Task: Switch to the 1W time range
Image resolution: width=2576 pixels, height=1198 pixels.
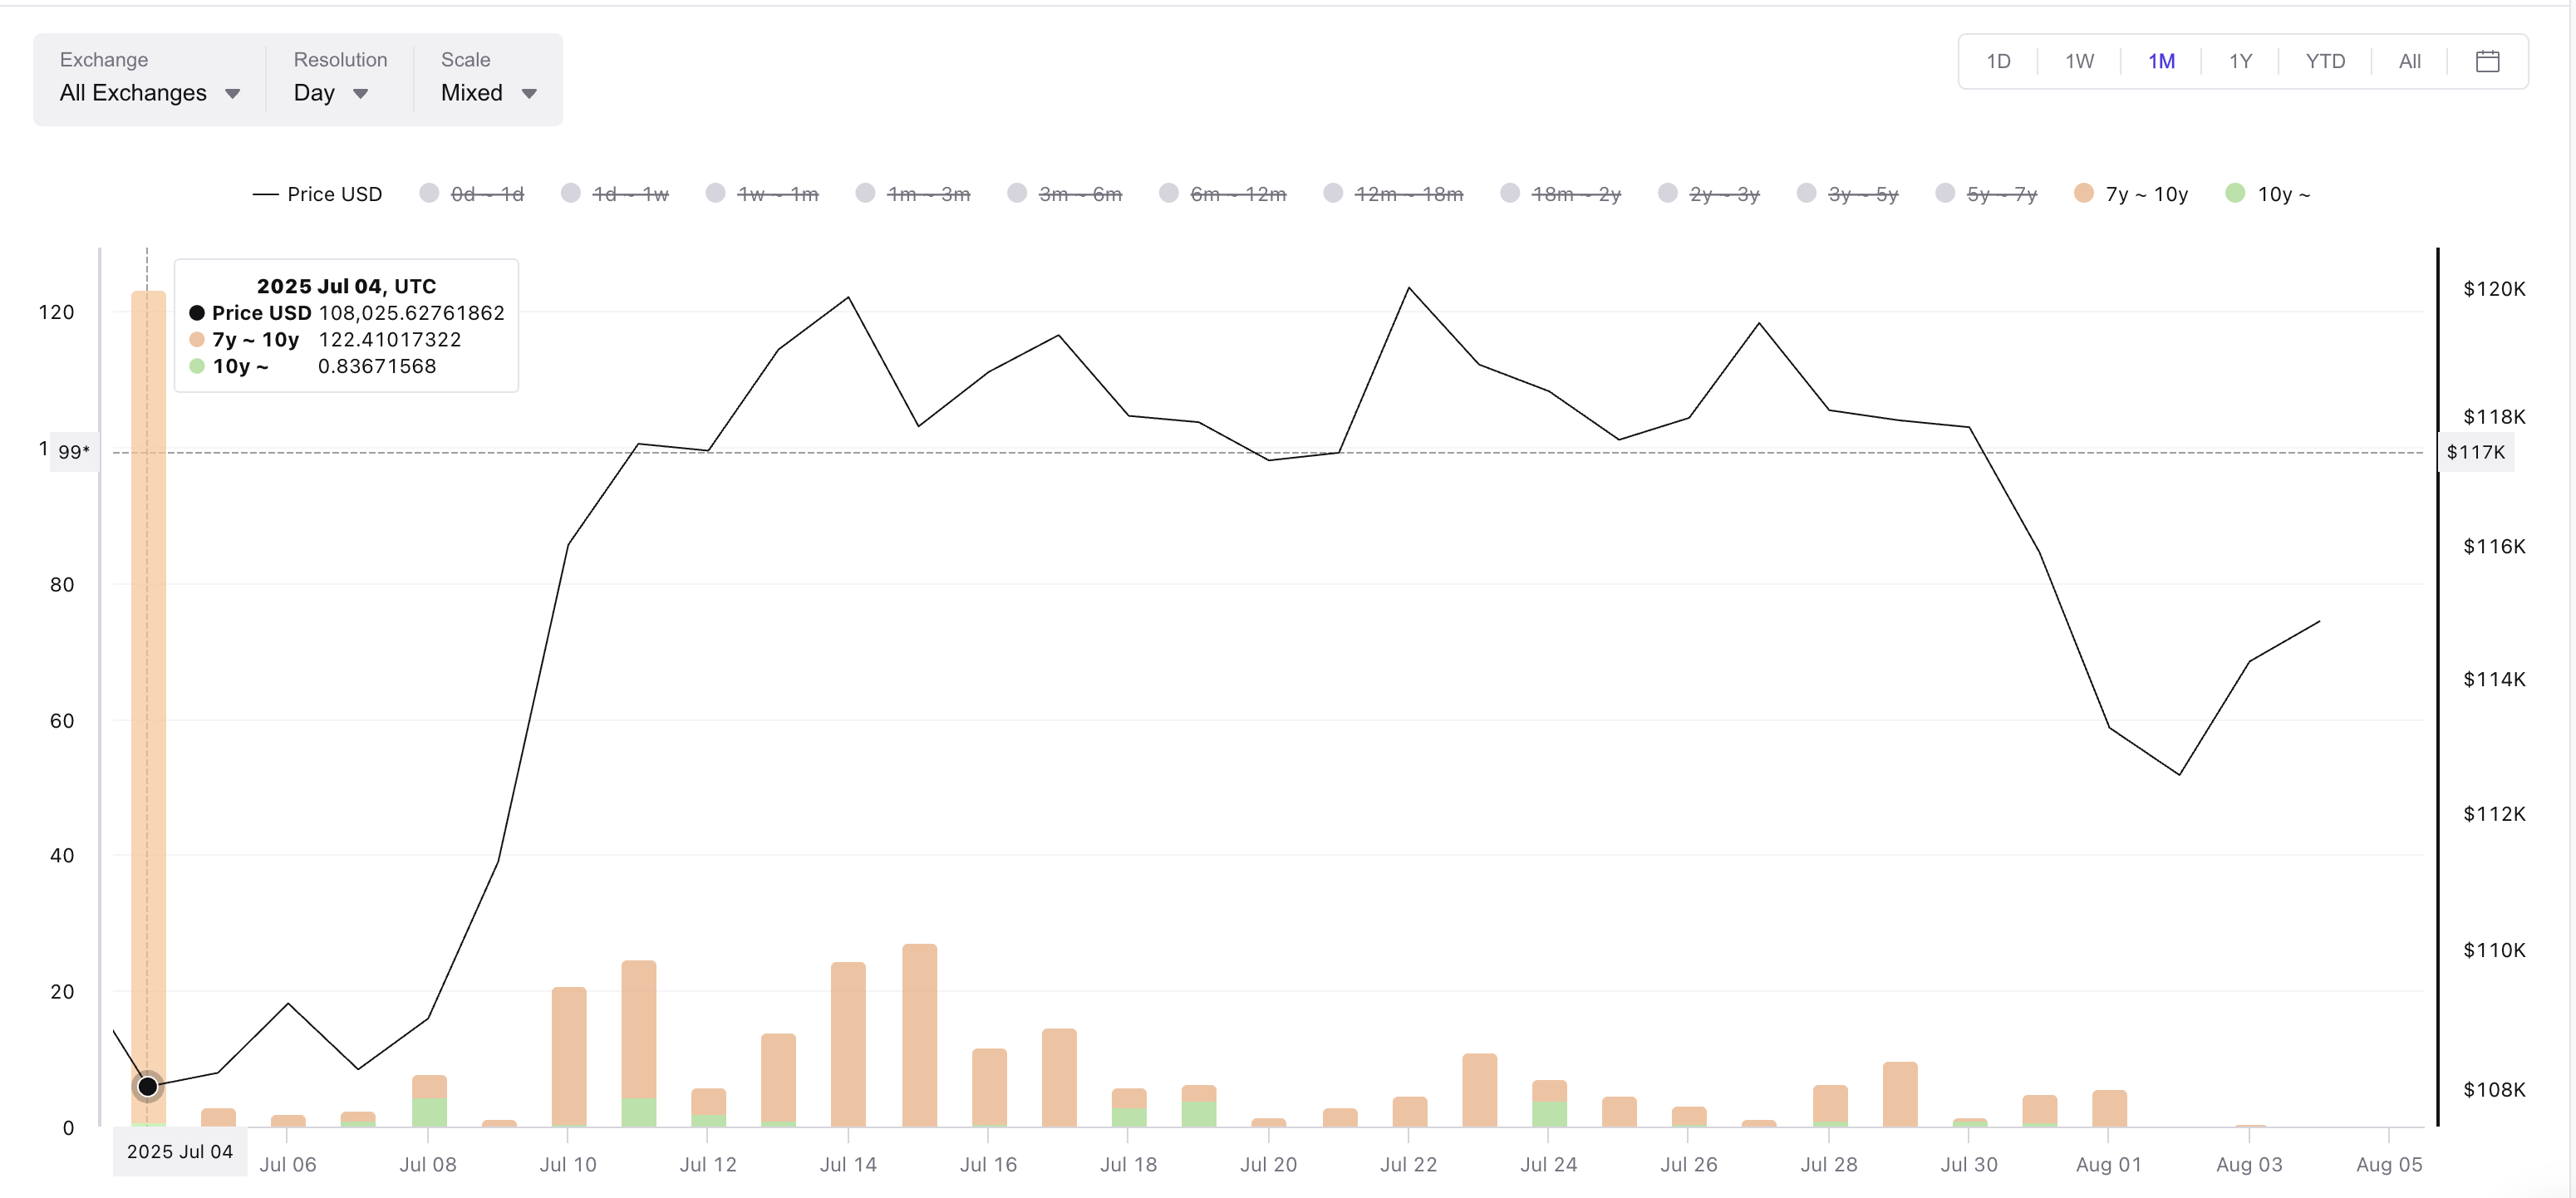Action: pos(2079,61)
